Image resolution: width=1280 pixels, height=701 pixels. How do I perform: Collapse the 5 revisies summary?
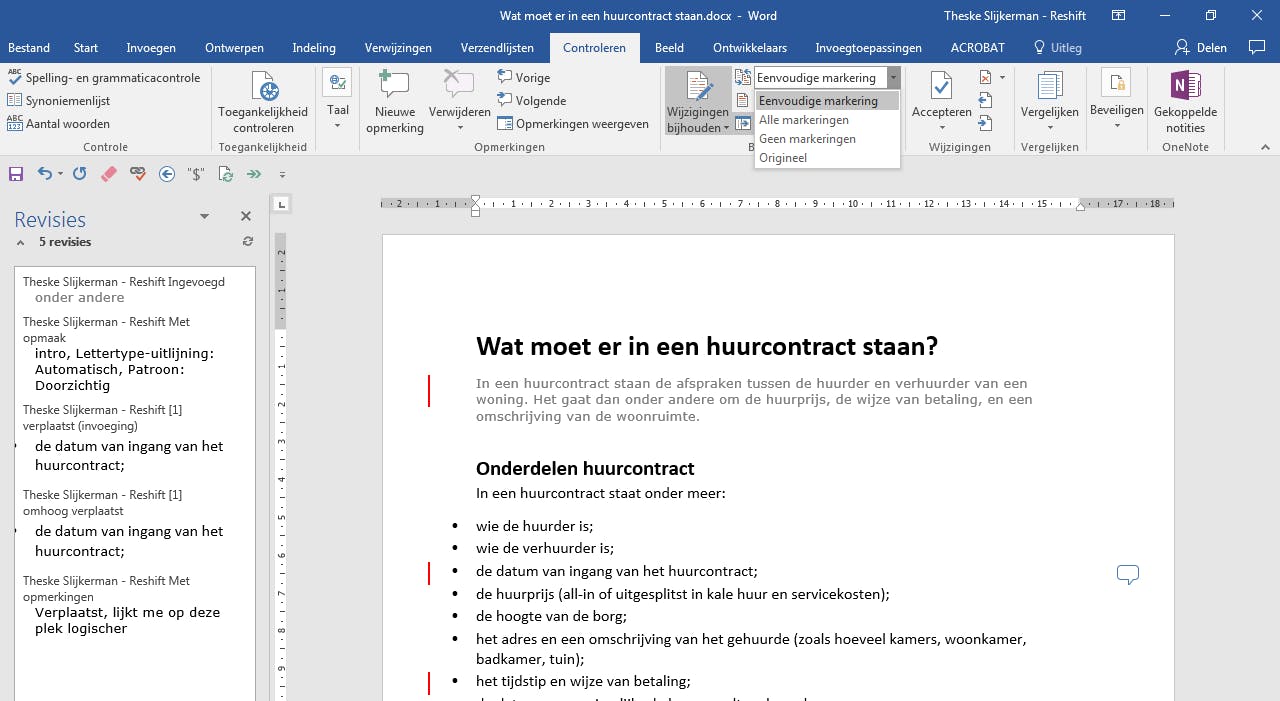pos(20,242)
